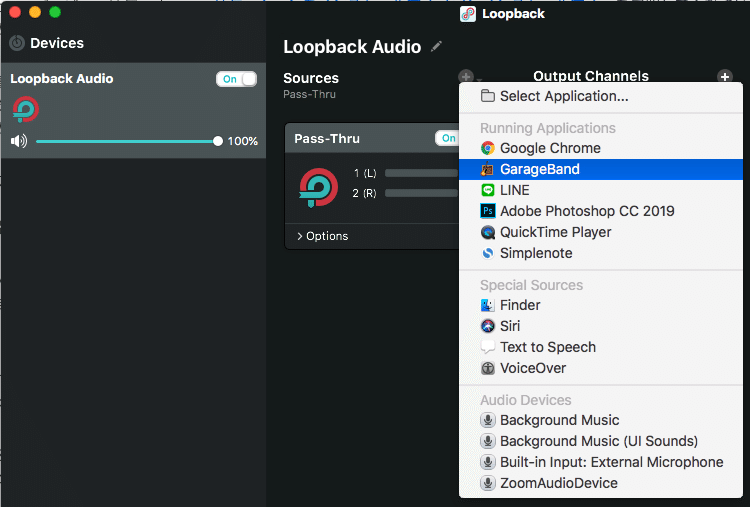Click the Loopback device logo in the sidebar
This screenshot has height=507, width=750.
[25, 109]
